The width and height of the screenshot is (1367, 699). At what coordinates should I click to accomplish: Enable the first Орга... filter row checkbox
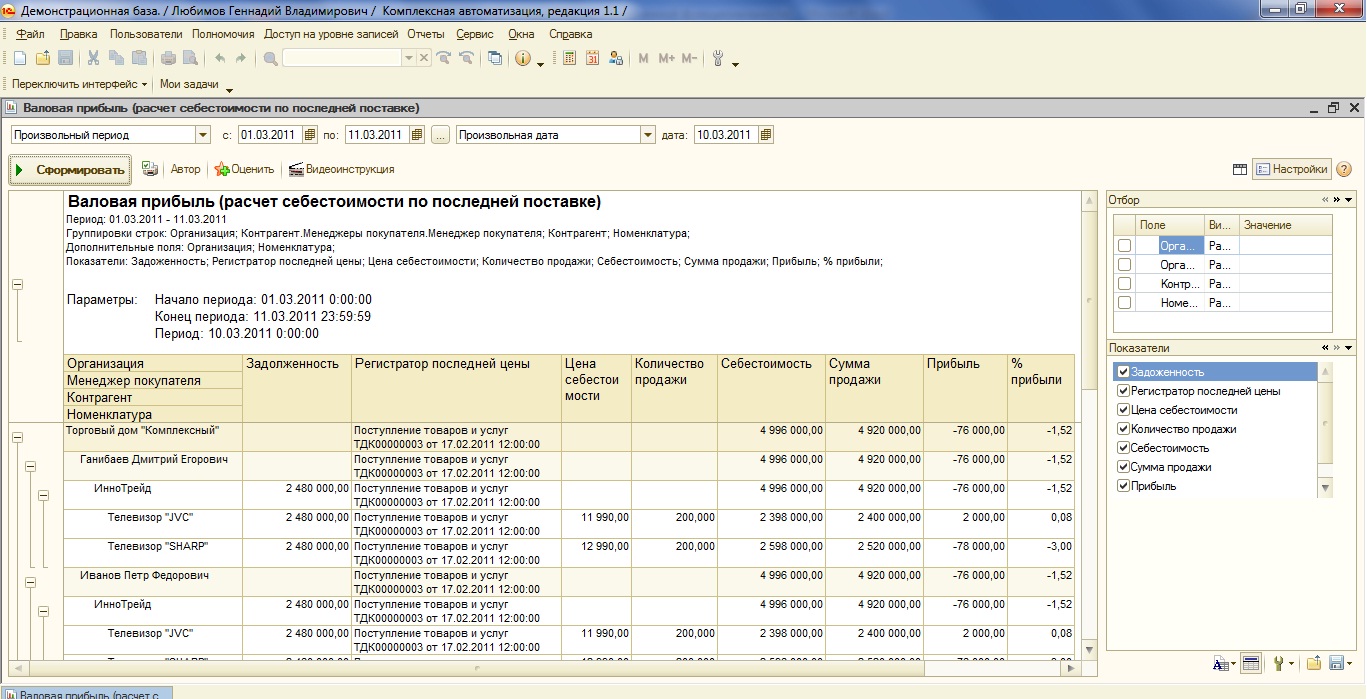(x=1125, y=245)
